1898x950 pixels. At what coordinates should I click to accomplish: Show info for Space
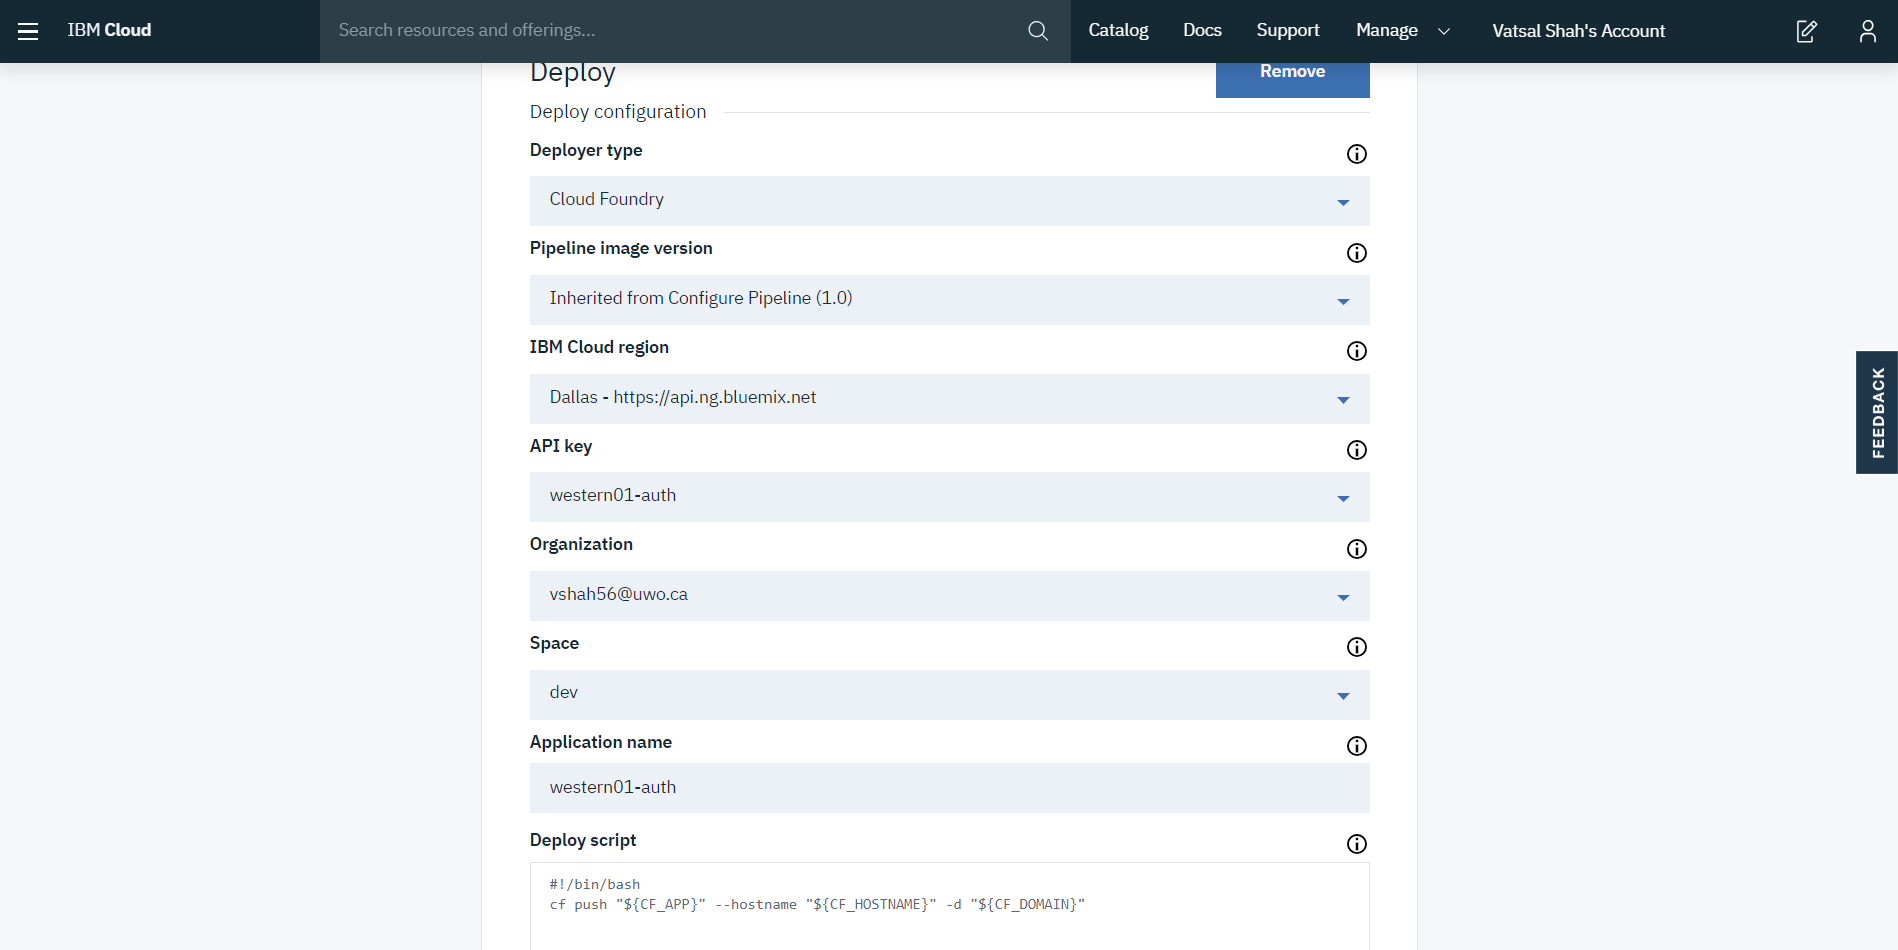pyautogui.click(x=1356, y=647)
